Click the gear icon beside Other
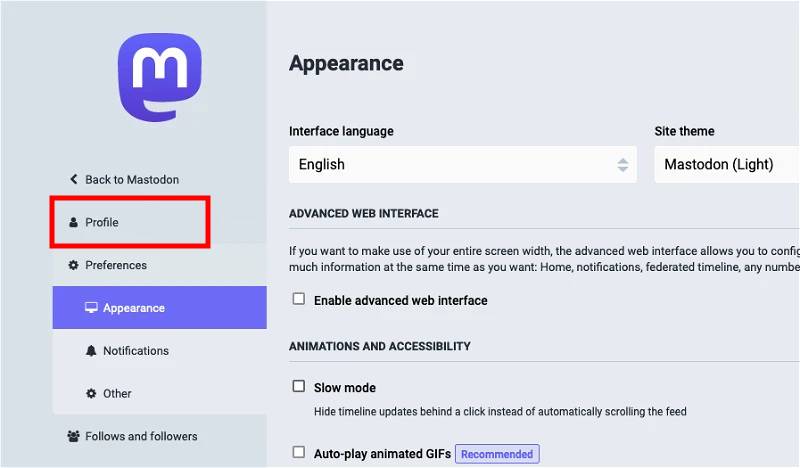This screenshot has height=468, width=800. (x=91, y=393)
